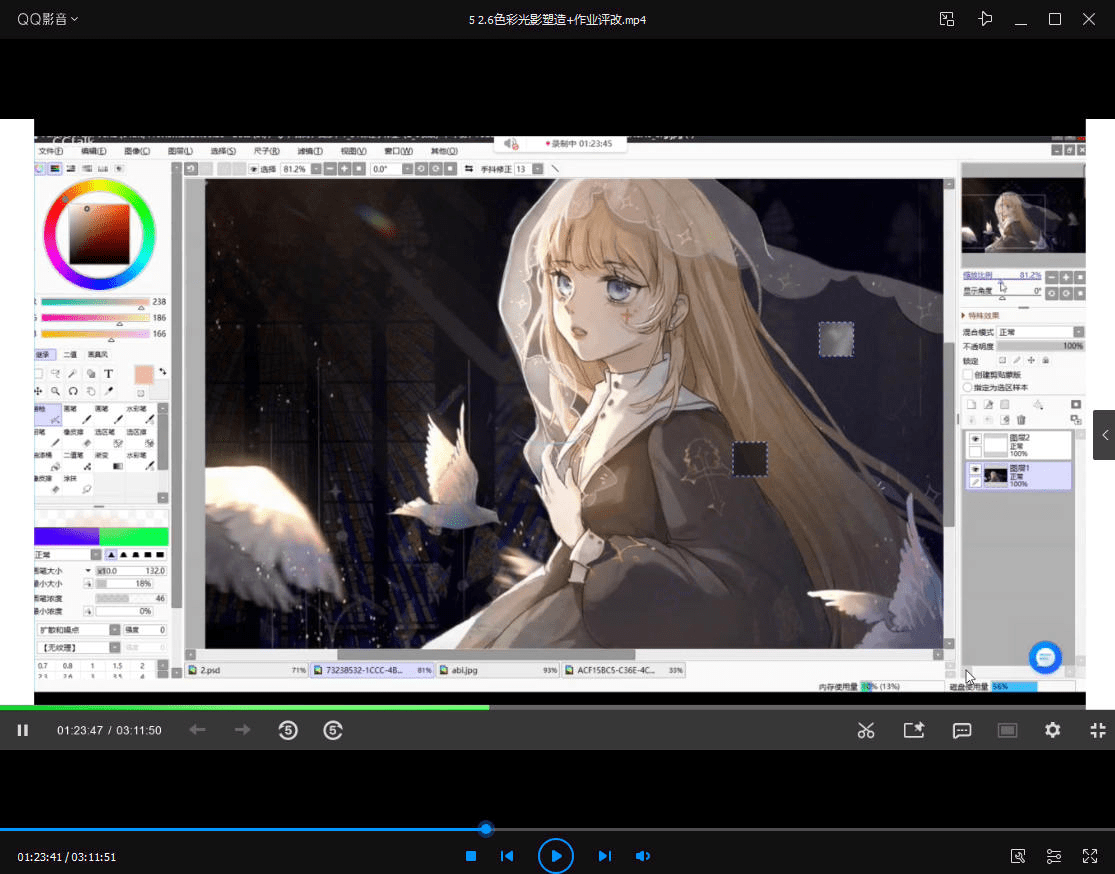
Task: Create a new normal layer
Action: pyautogui.click(x=971, y=405)
